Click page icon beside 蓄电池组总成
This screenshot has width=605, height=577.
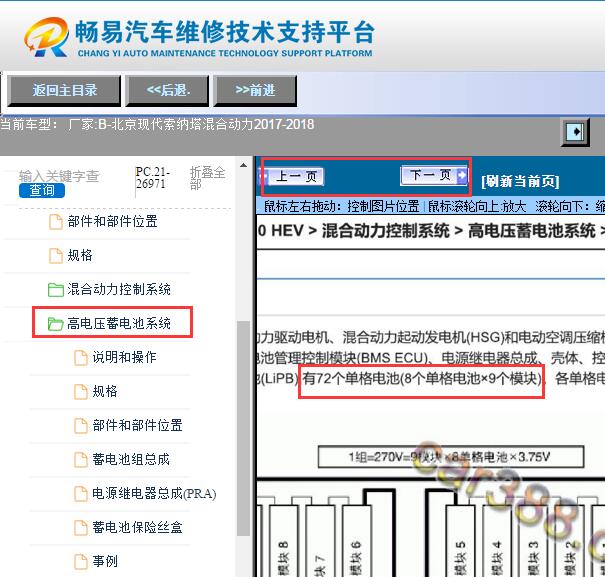(x=81, y=460)
